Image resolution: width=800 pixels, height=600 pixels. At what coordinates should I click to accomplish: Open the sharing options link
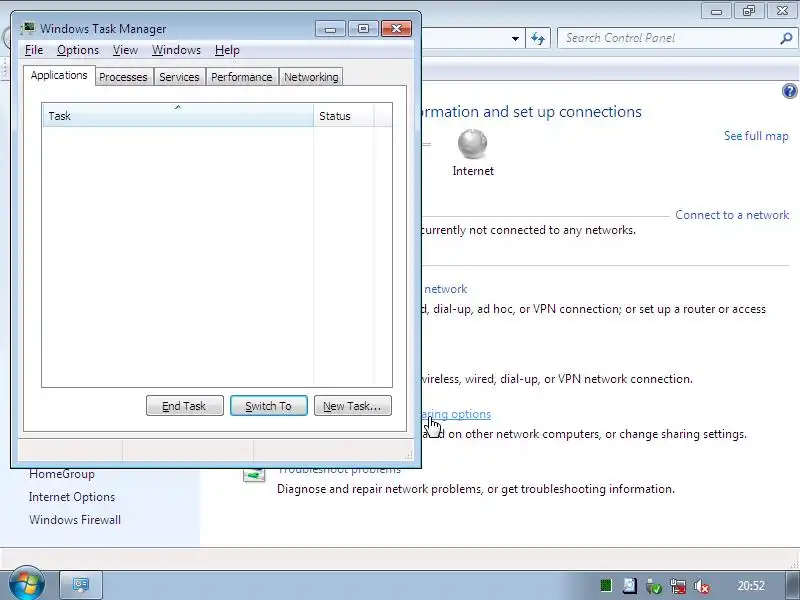pyautogui.click(x=457, y=414)
